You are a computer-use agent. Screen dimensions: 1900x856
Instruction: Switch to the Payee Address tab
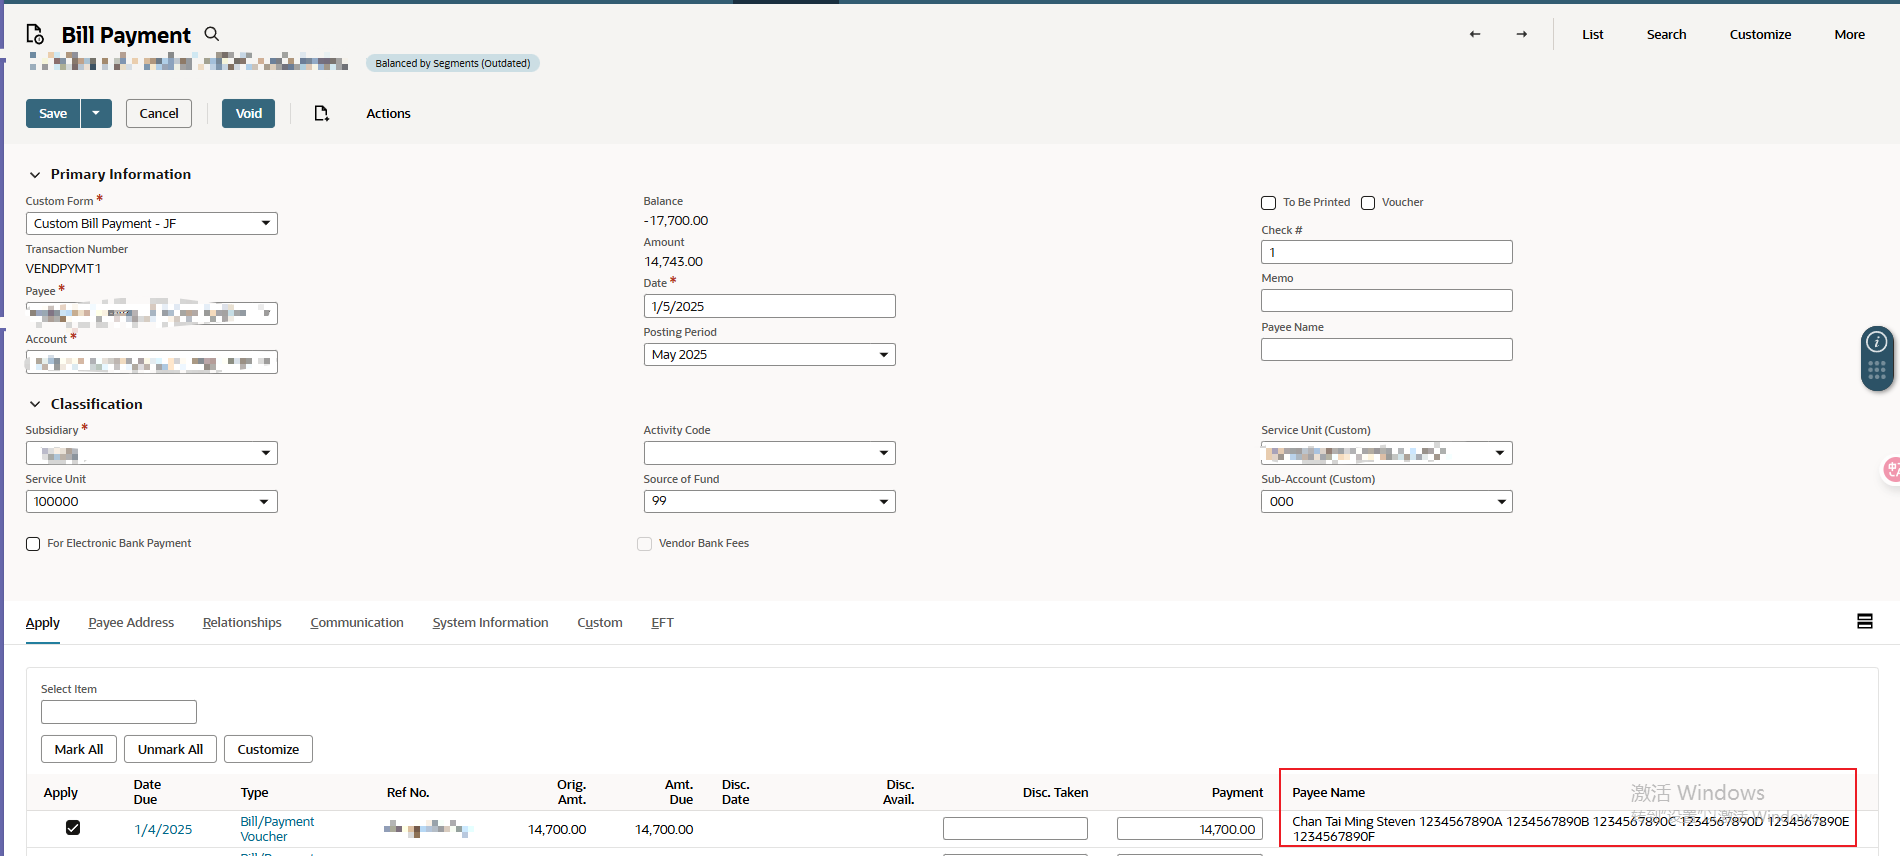click(x=131, y=622)
